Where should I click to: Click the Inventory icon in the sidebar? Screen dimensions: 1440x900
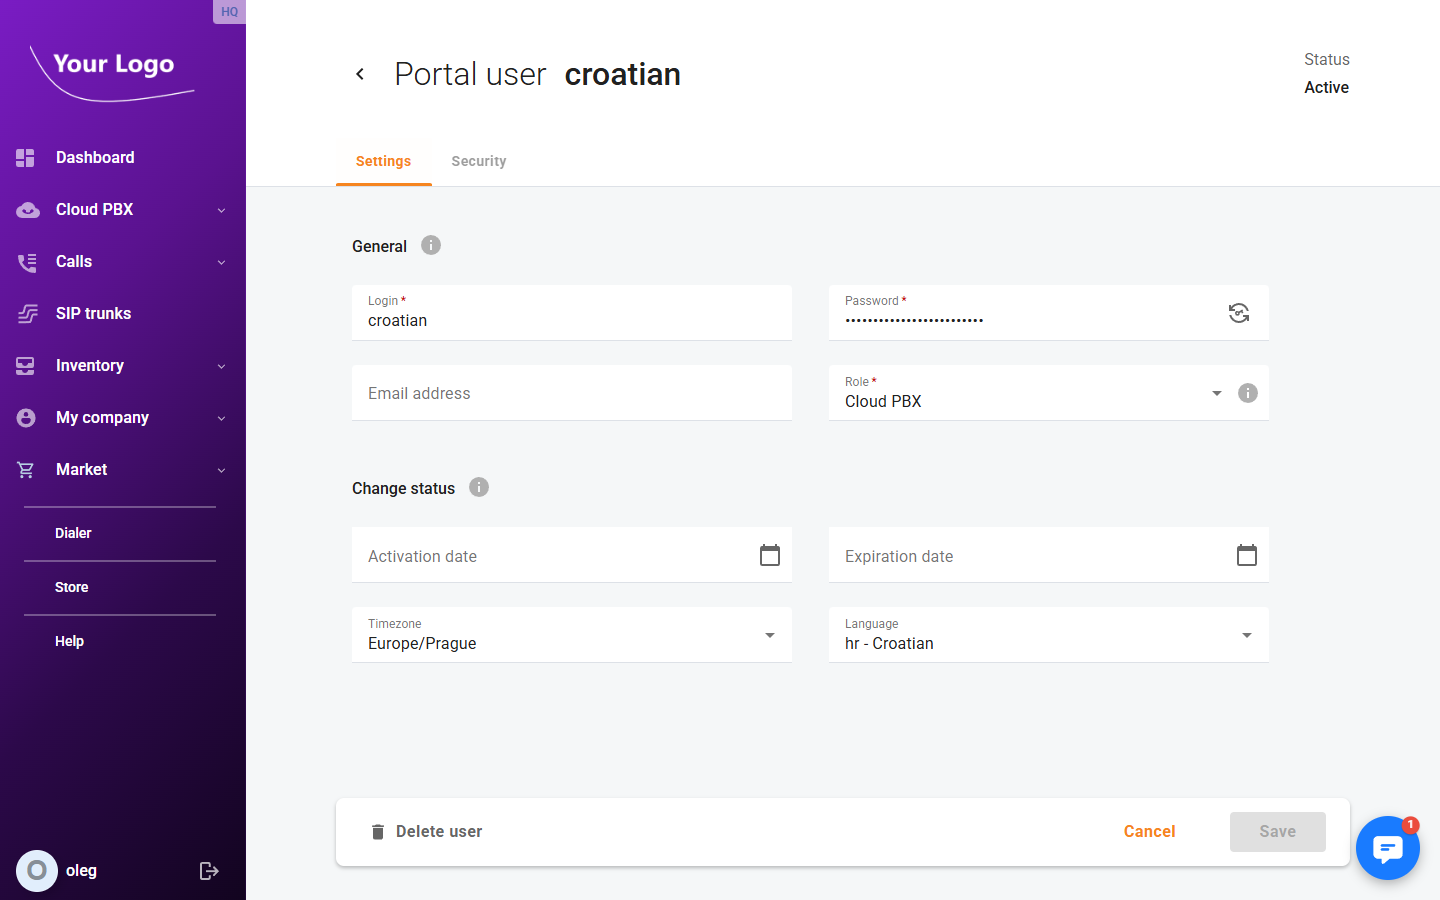click(25, 365)
